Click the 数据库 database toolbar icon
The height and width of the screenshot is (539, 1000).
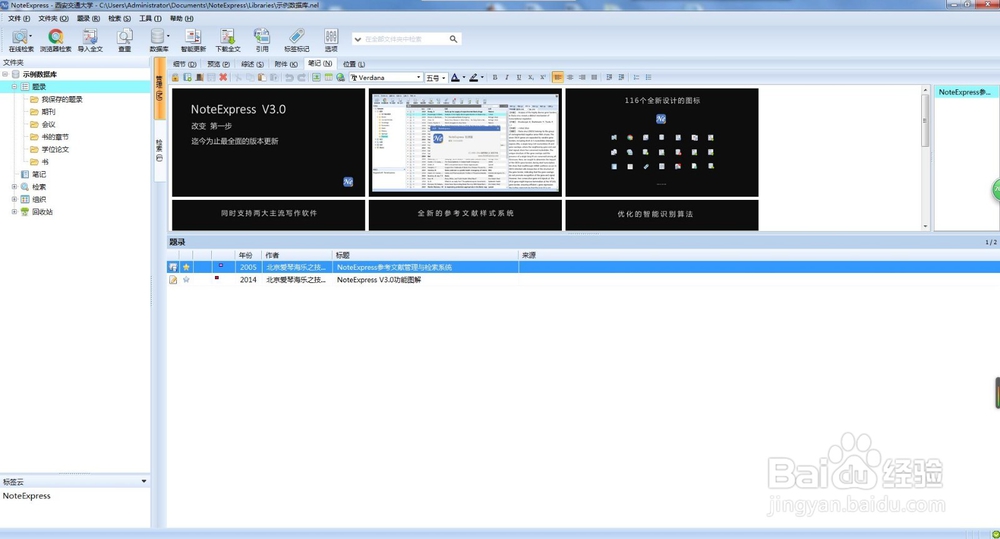[x=158, y=40]
